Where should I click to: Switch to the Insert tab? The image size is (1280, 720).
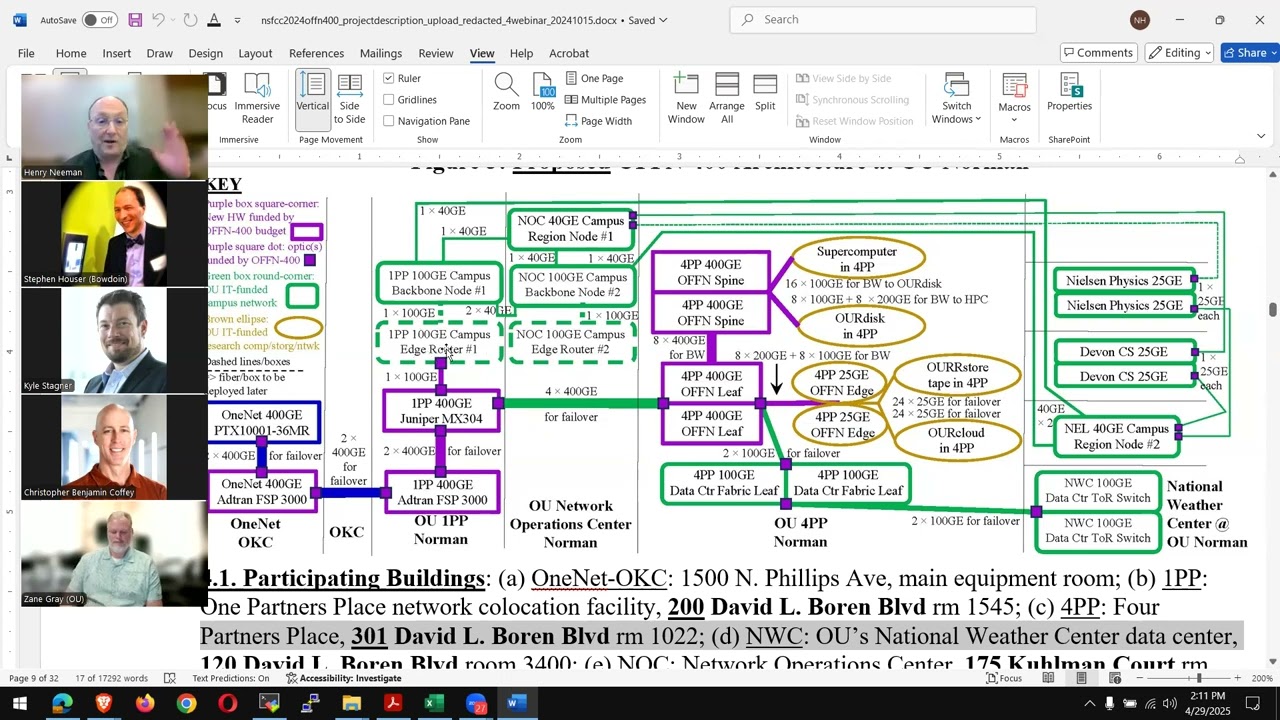[116, 53]
